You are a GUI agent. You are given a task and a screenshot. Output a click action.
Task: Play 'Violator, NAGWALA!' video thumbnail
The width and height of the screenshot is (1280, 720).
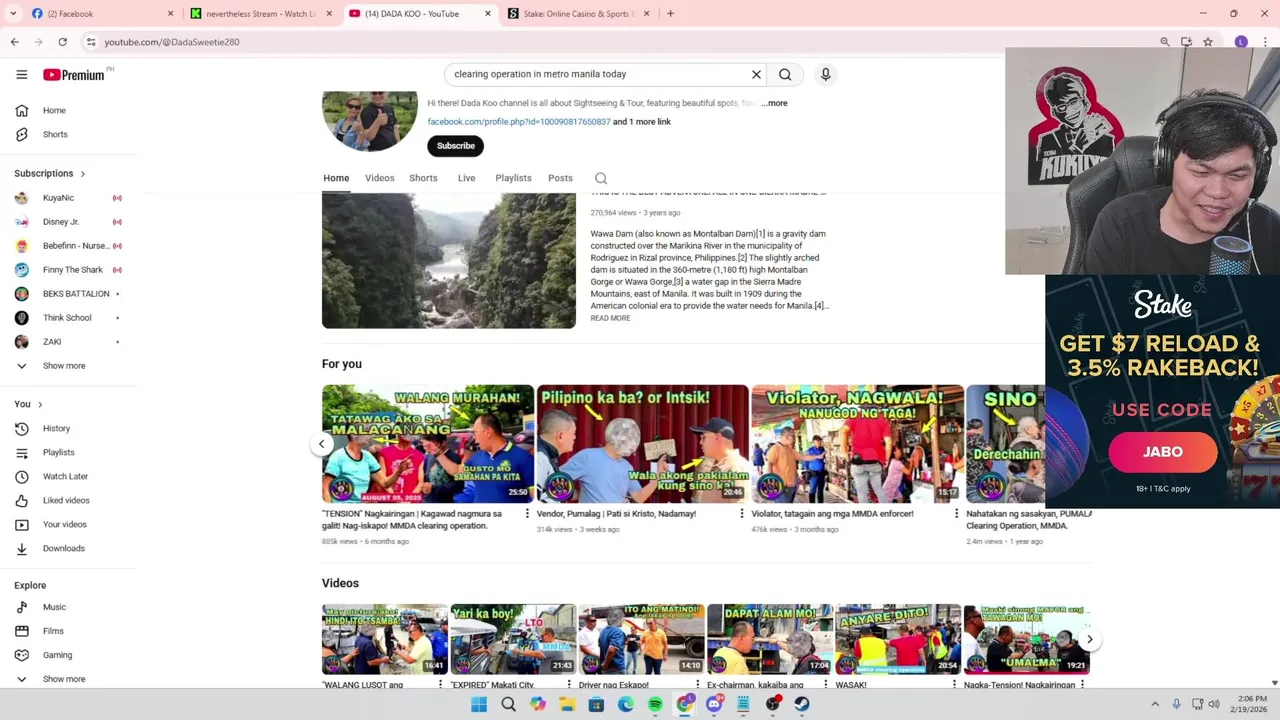(x=858, y=444)
